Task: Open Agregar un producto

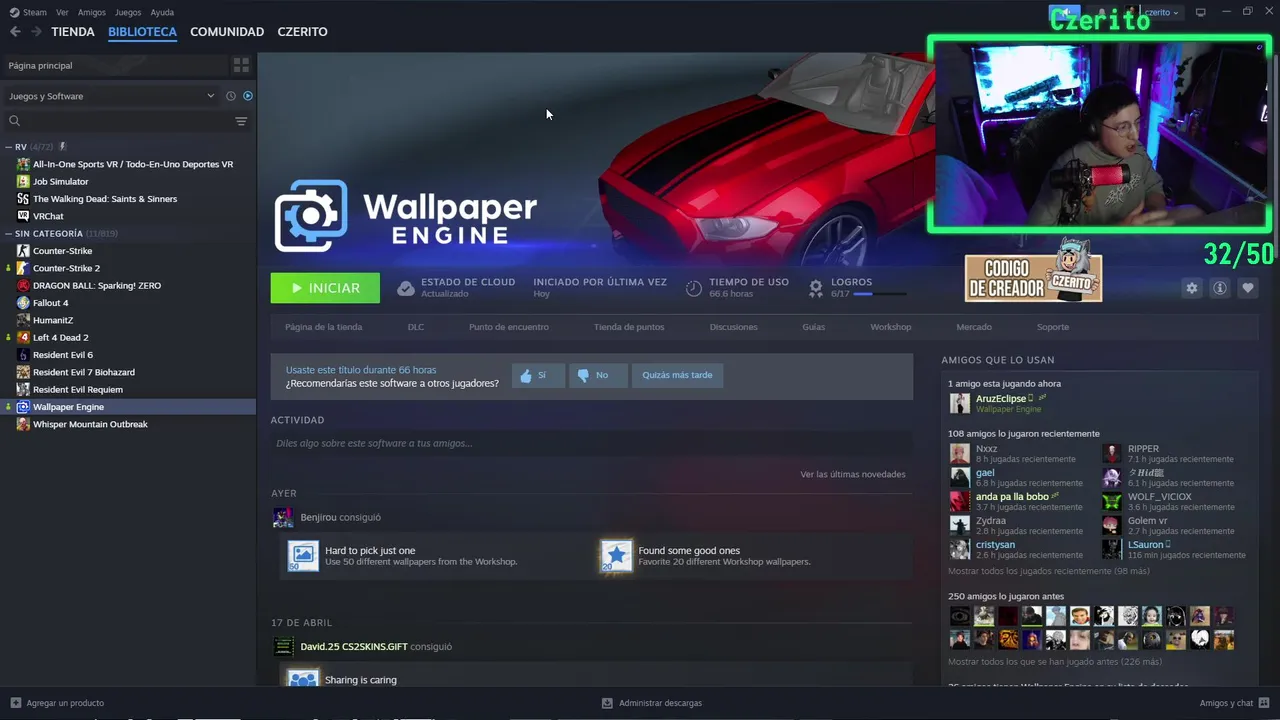Action: 57,703
